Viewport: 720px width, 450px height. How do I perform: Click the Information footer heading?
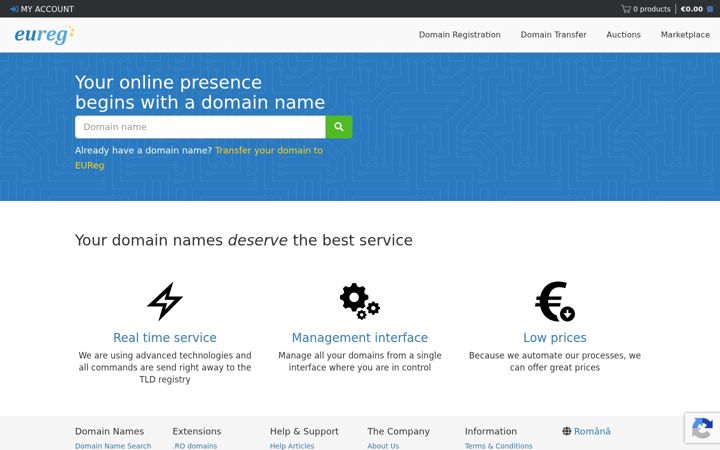click(490, 431)
